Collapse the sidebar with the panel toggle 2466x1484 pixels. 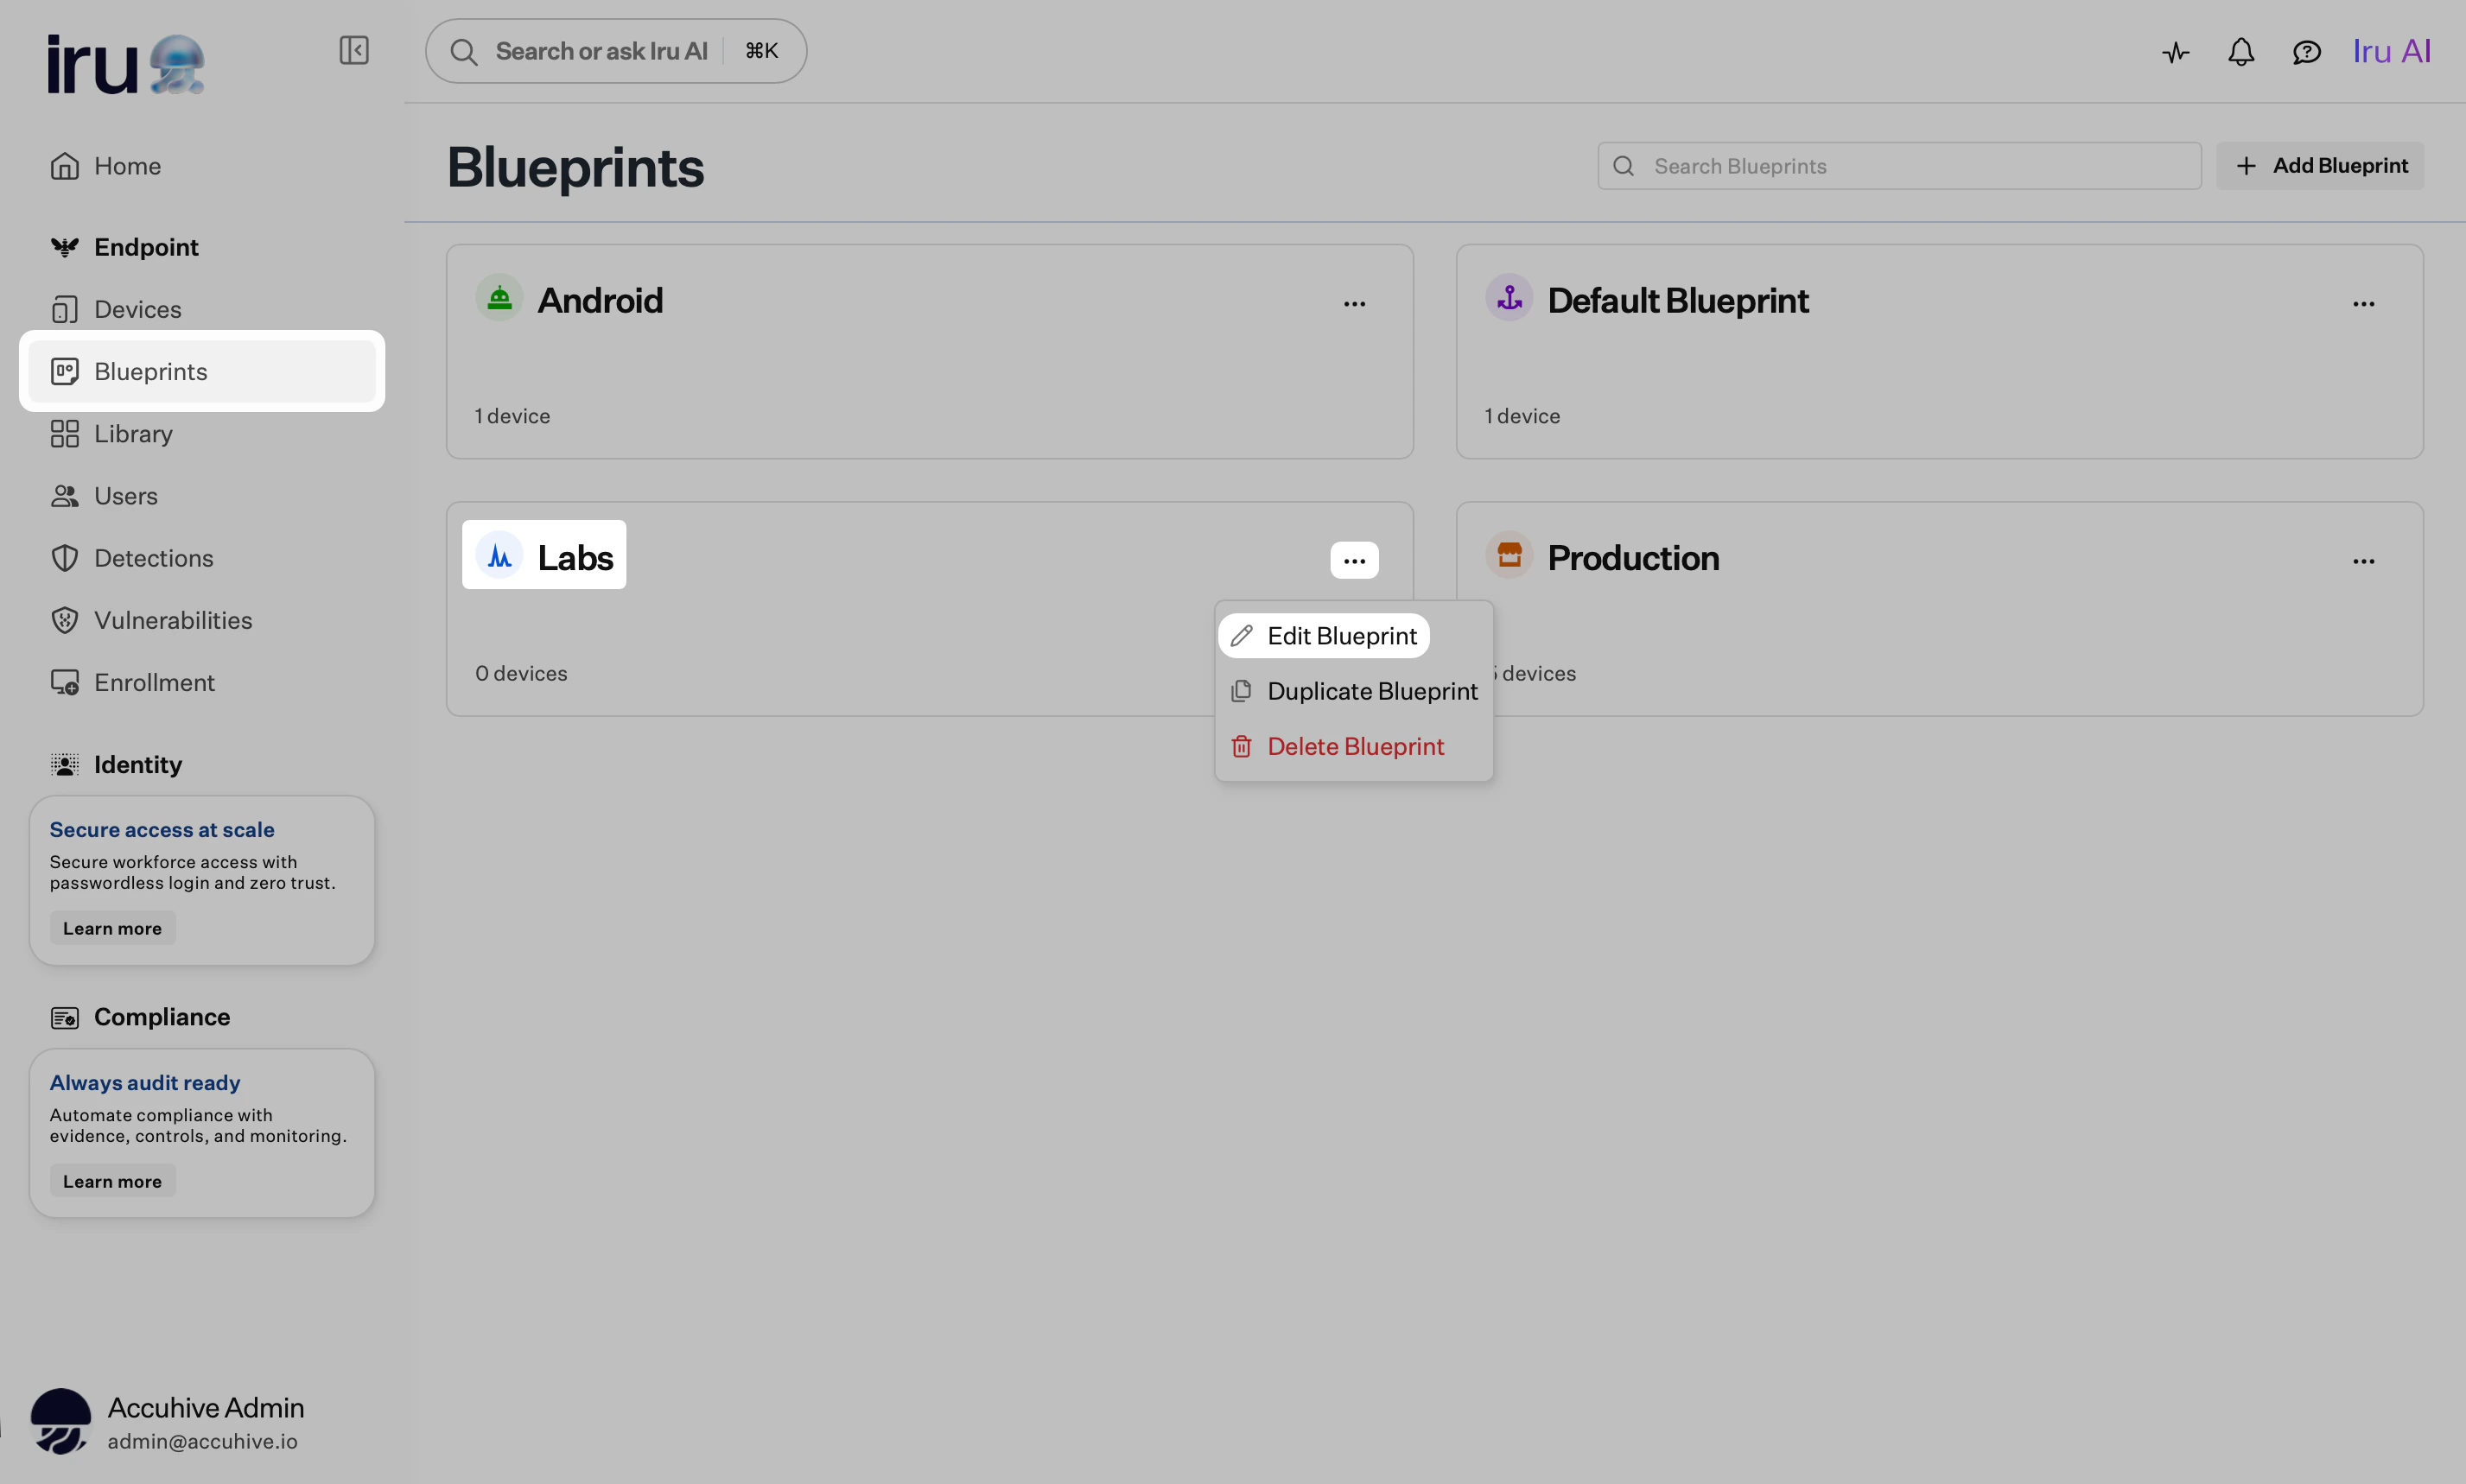(353, 50)
